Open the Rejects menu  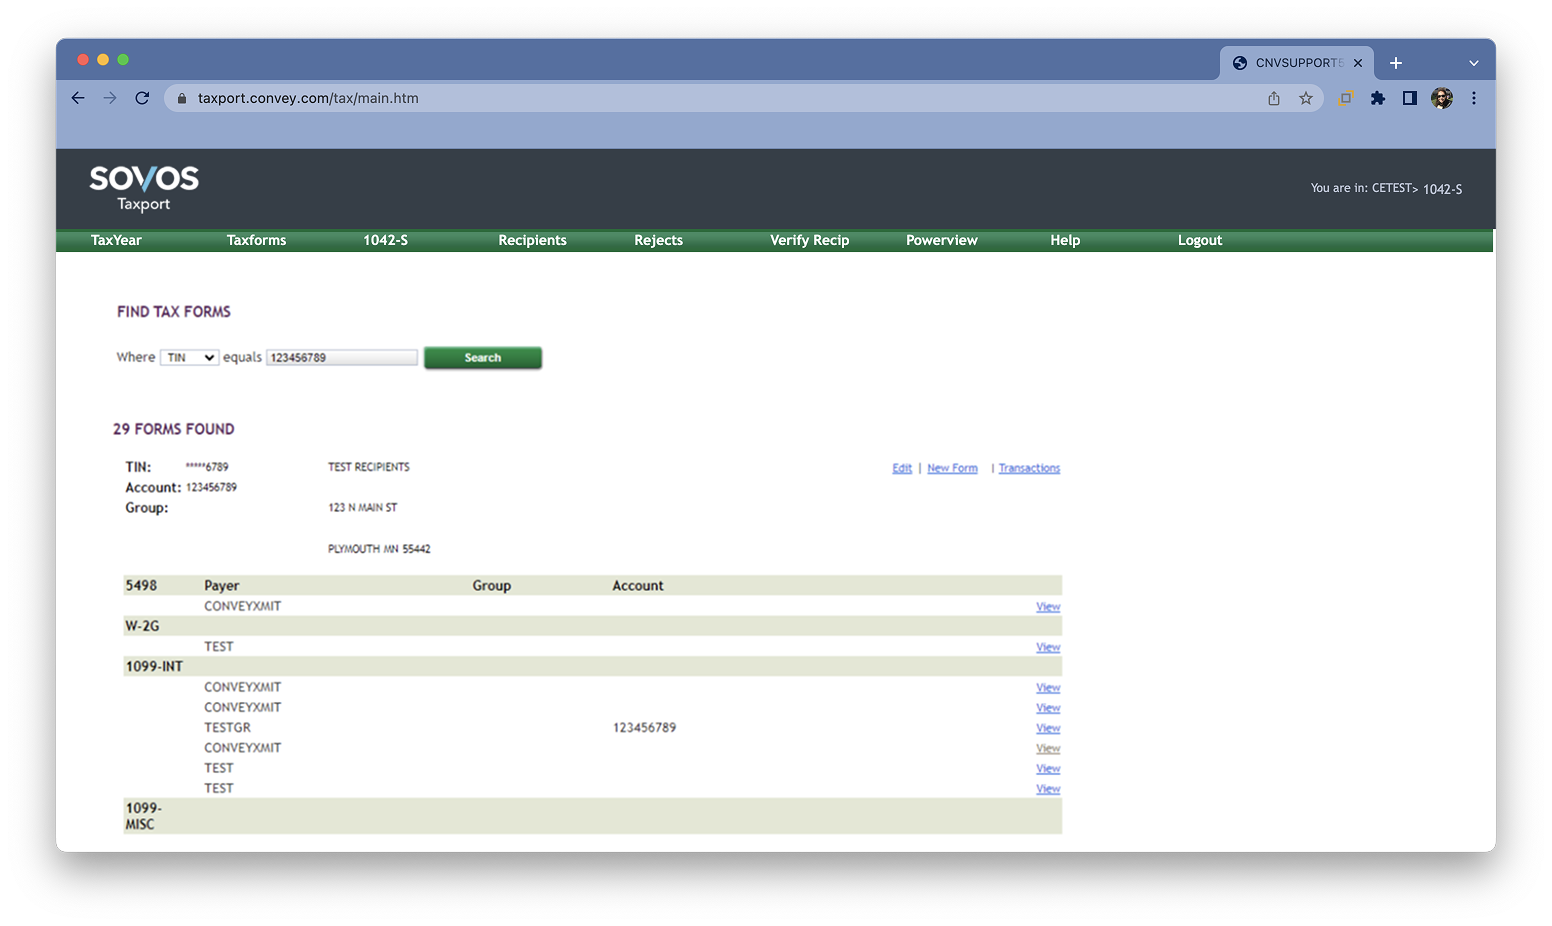click(x=658, y=240)
